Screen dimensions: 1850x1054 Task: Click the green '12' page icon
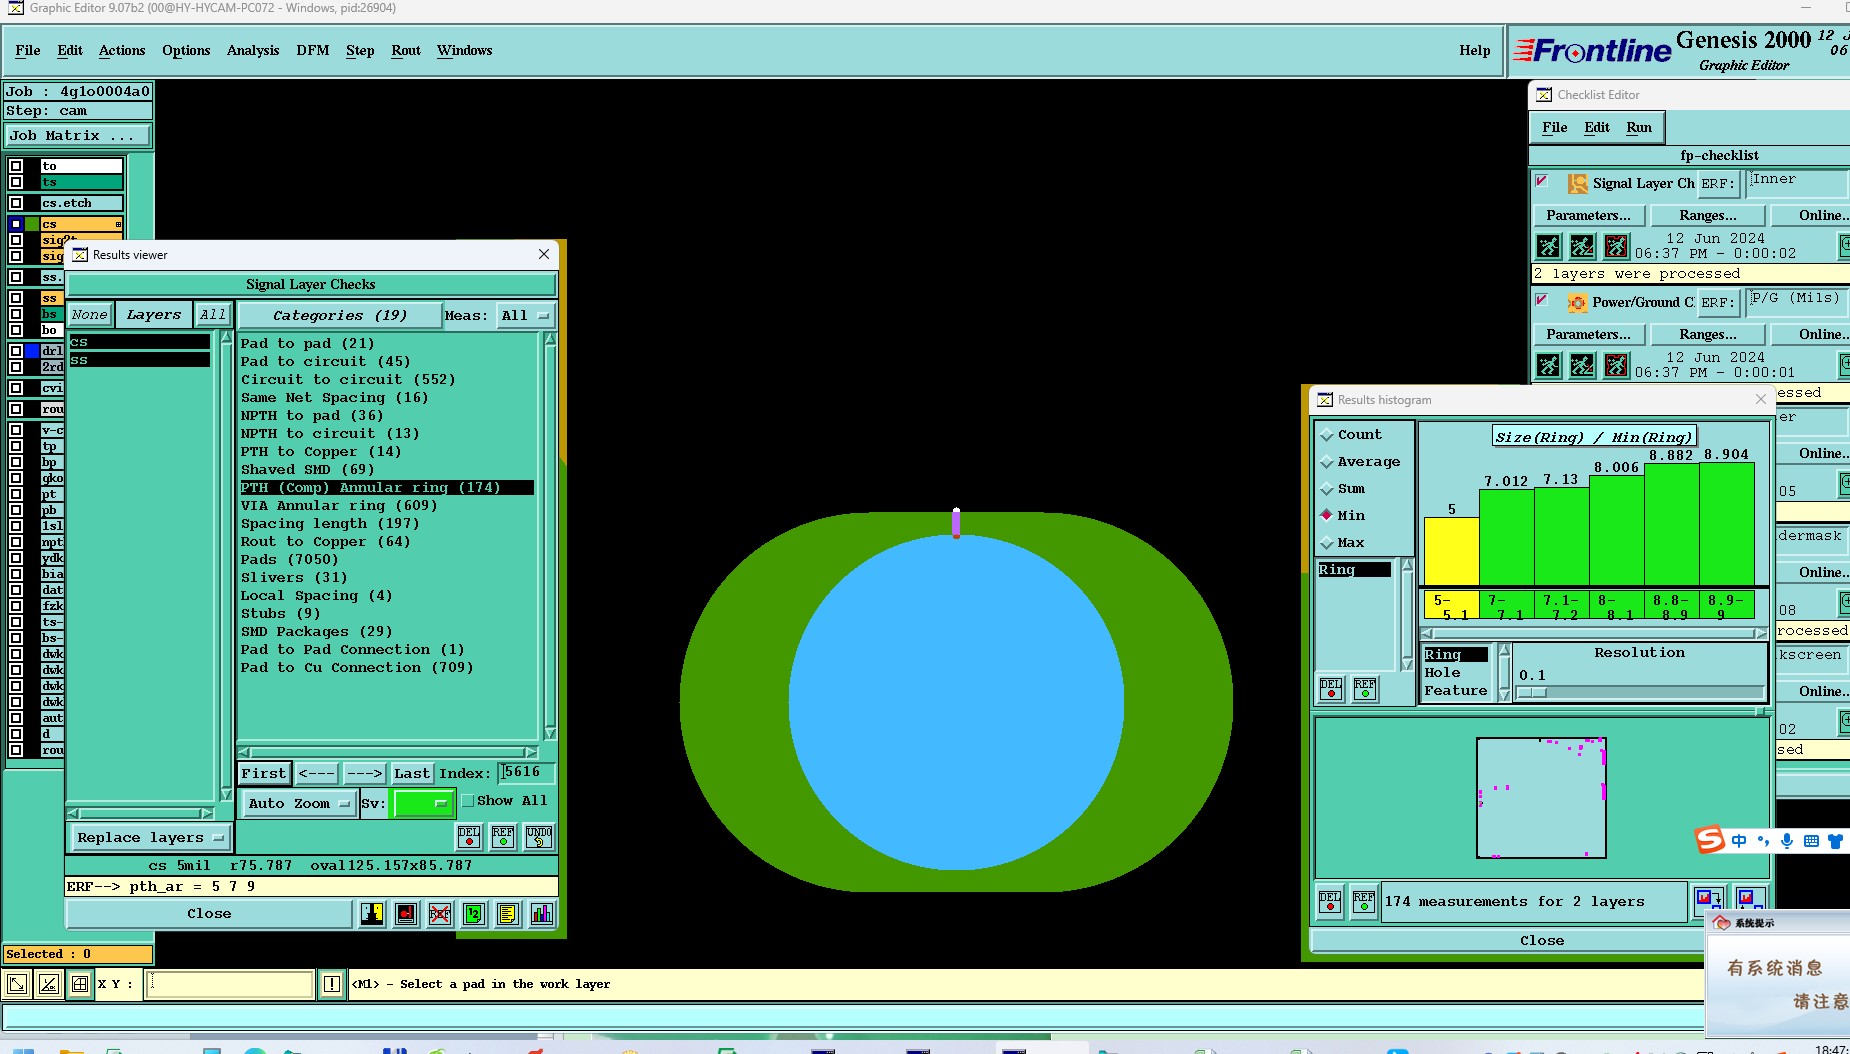coord(474,914)
